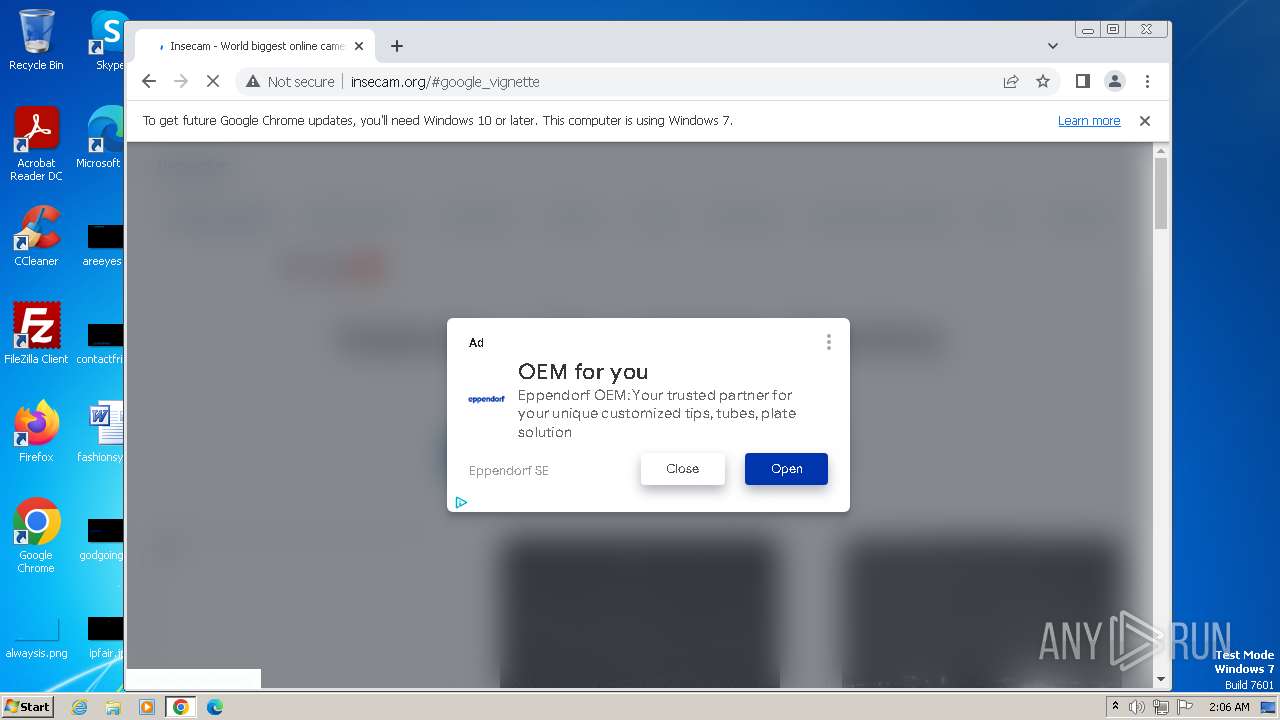Click the OEM for you headline
The height and width of the screenshot is (720, 1280).
tap(583, 372)
